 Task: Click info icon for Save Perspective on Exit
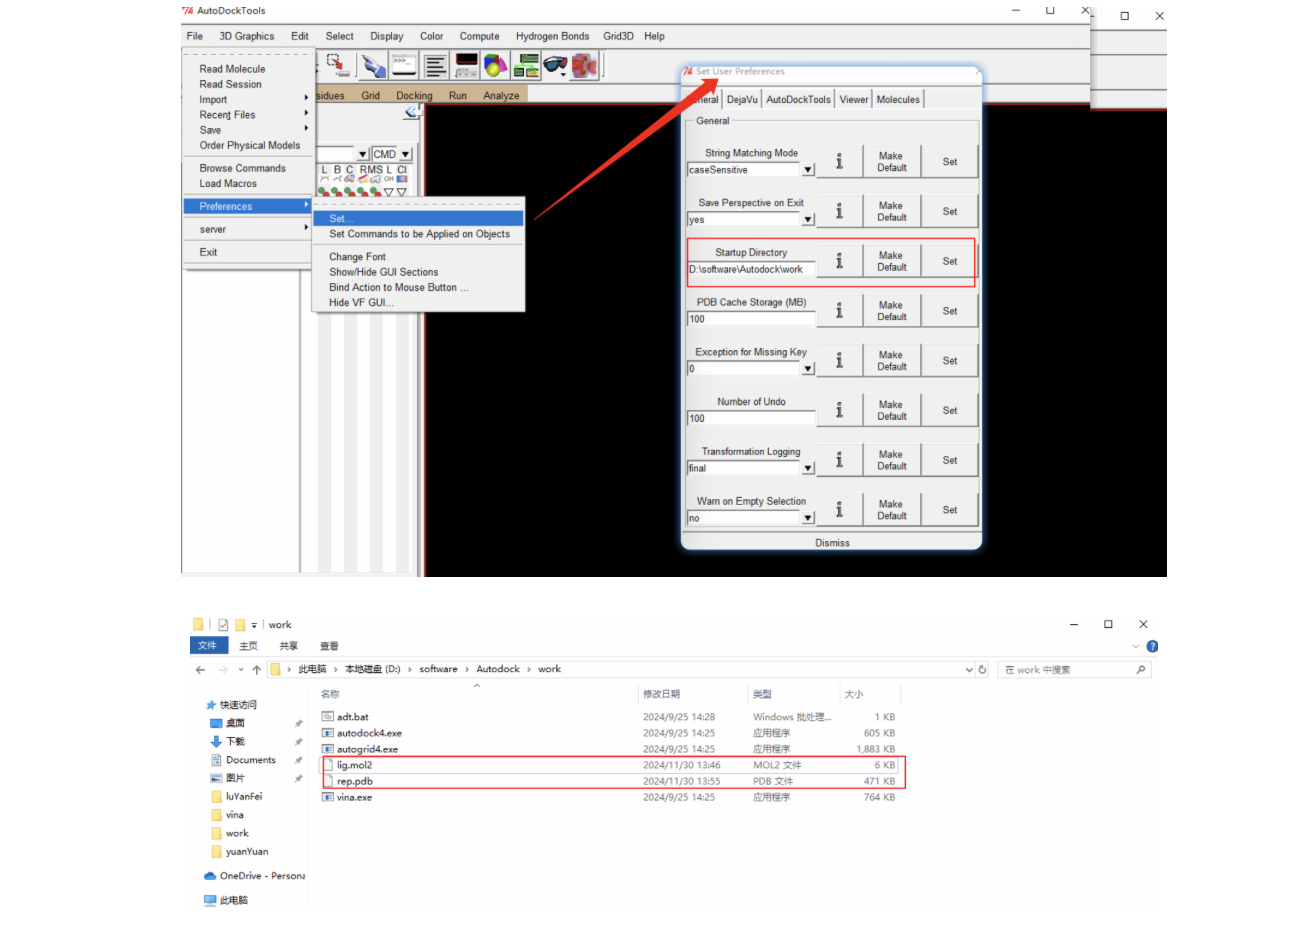(x=839, y=211)
